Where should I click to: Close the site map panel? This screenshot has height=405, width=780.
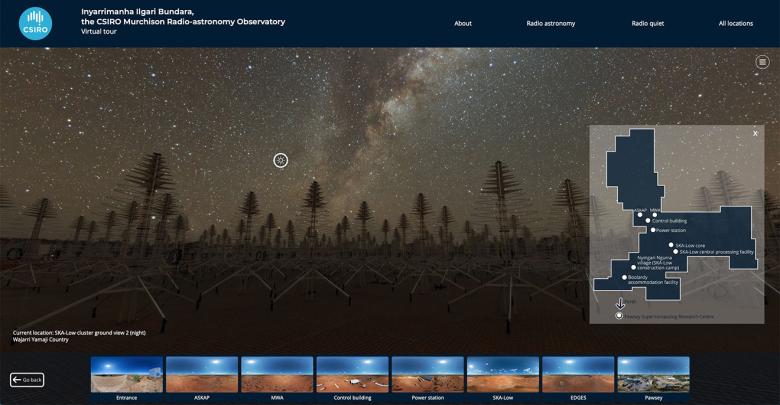(x=755, y=133)
